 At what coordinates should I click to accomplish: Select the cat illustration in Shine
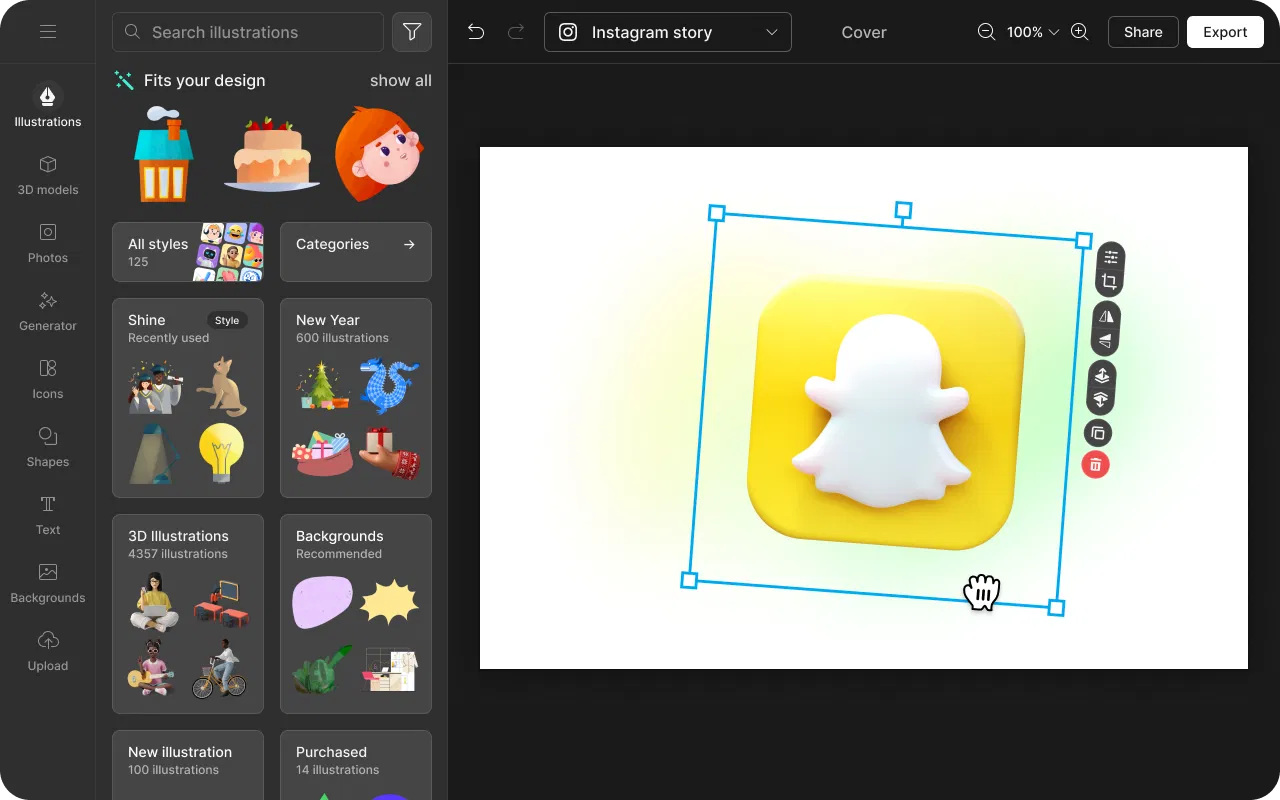tap(221, 386)
